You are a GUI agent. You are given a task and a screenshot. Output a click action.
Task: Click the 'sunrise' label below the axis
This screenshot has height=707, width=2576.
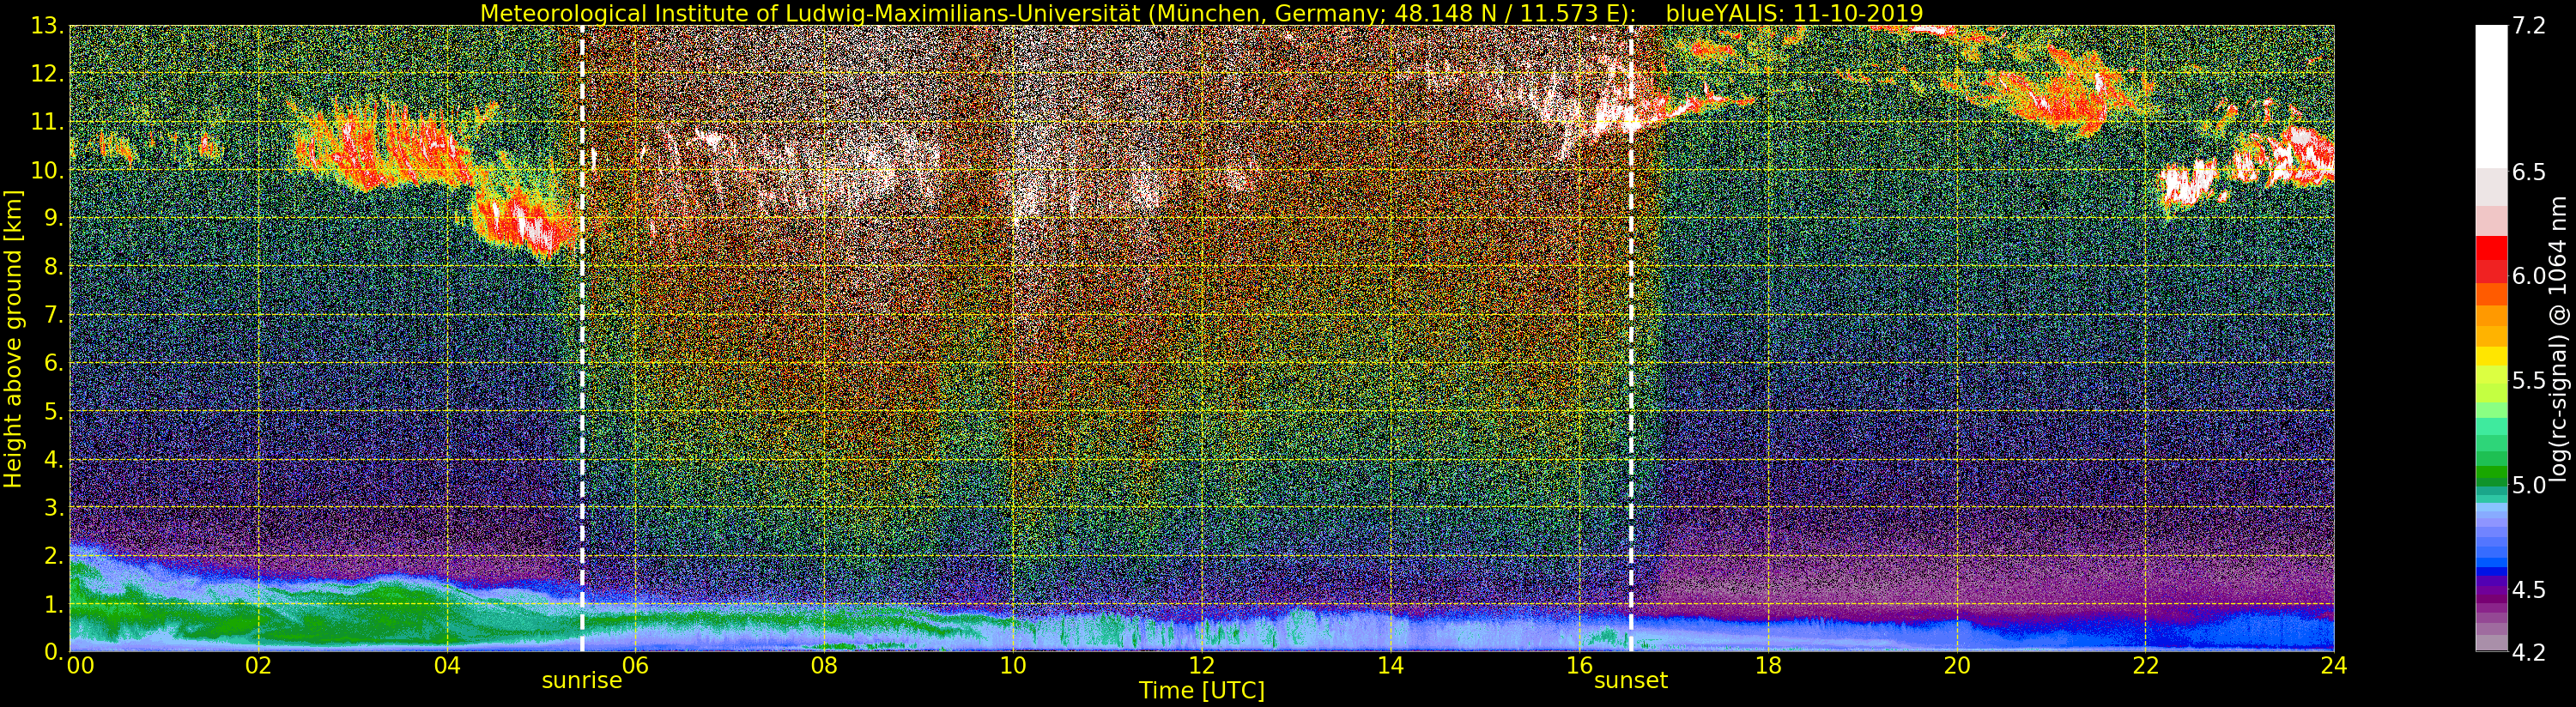click(x=582, y=681)
